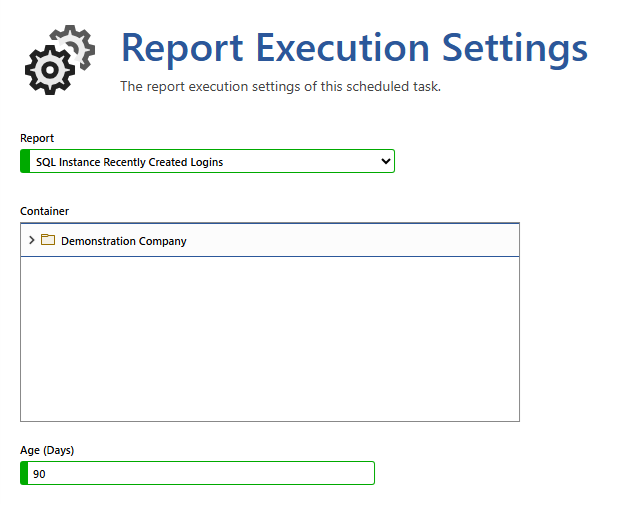Click the value 90 in Age field
Viewport: 639px width, 509px height.
point(39,474)
